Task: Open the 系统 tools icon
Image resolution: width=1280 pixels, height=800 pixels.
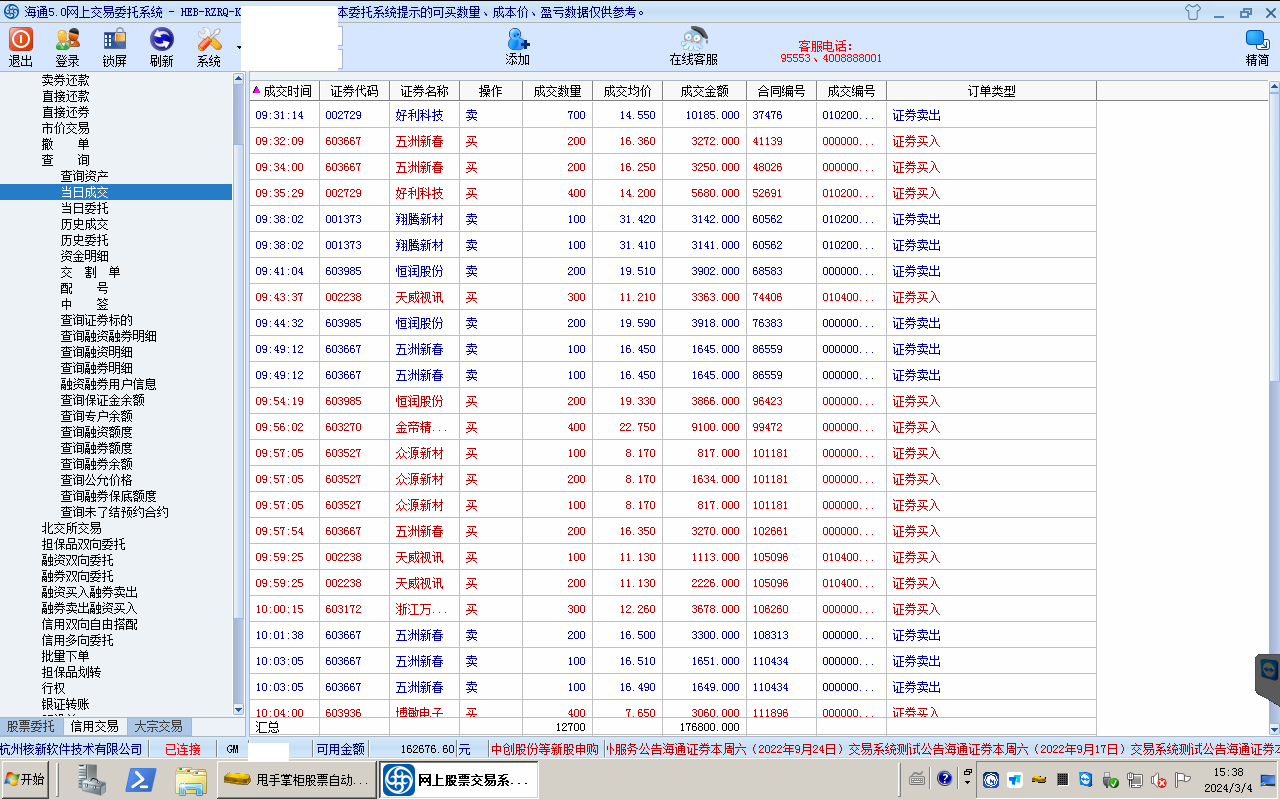Action: point(209,46)
